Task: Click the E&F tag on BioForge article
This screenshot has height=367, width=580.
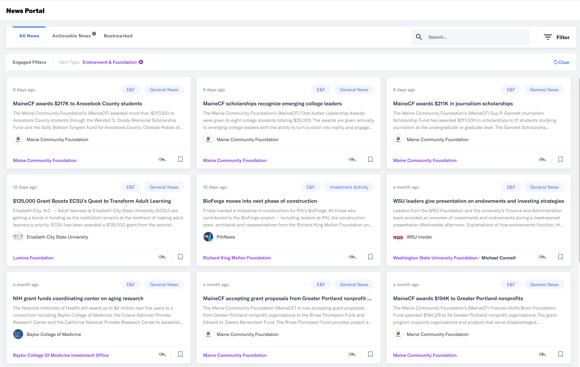Action: click(x=310, y=187)
